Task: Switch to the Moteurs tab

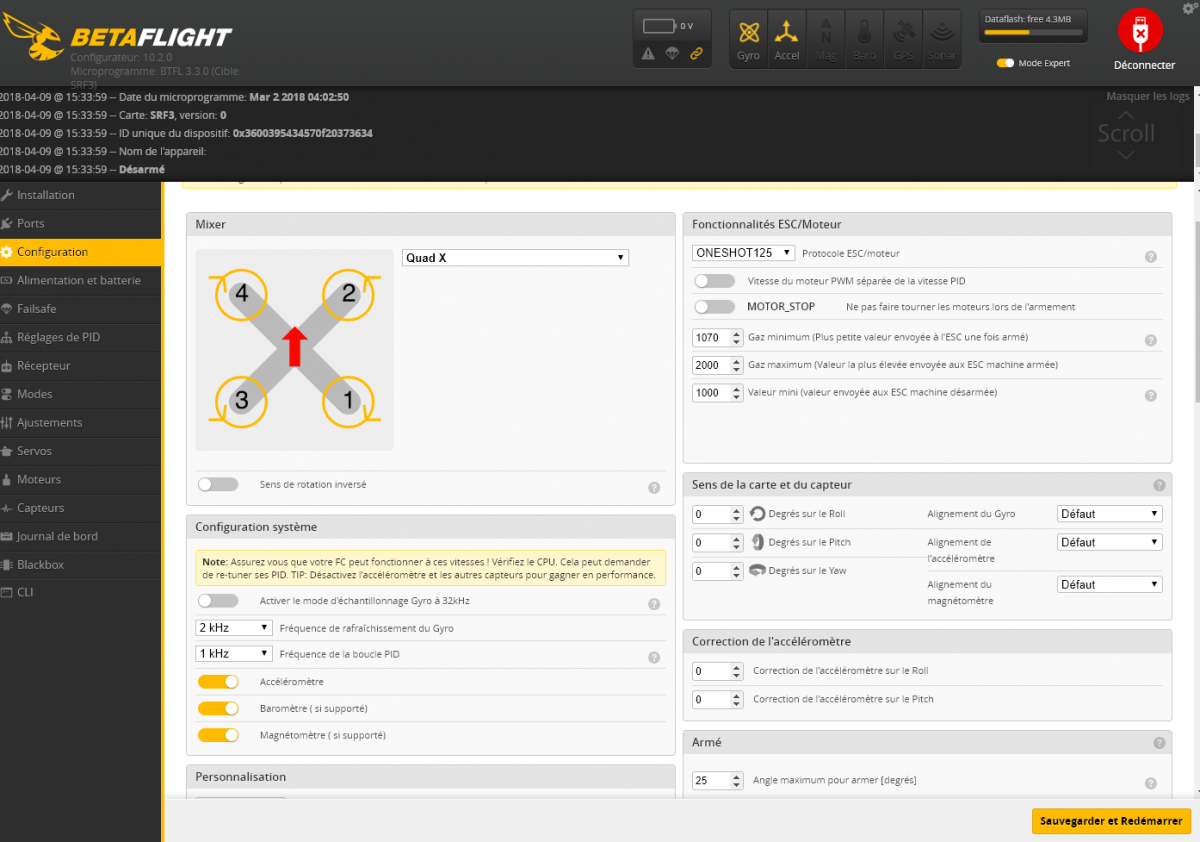Action: click(39, 479)
